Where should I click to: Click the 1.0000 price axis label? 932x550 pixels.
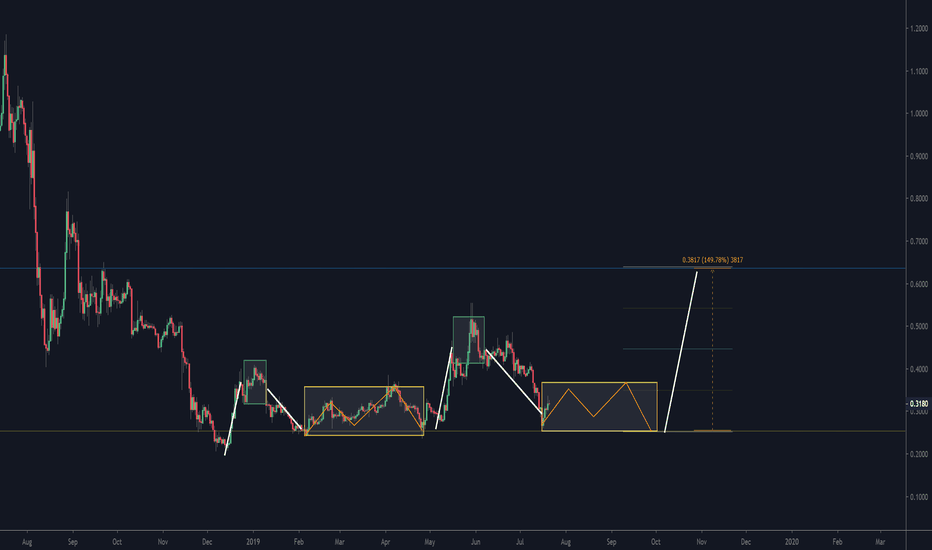[x=919, y=114]
